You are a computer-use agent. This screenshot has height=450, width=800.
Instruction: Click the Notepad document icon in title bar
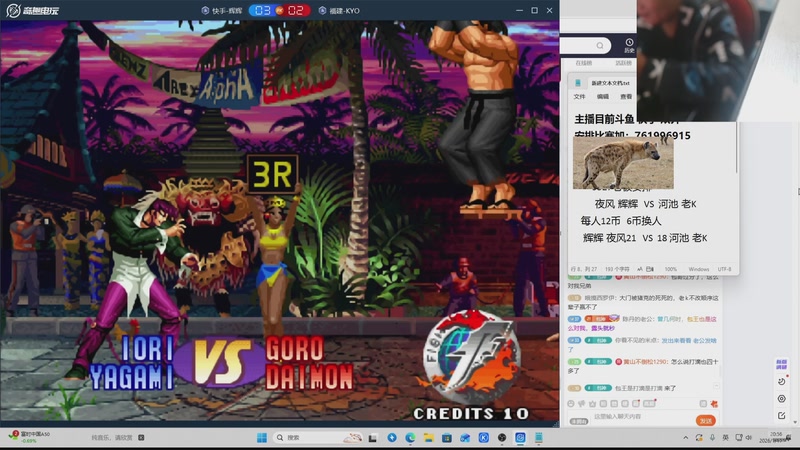pyautogui.click(x=578, y=83)
